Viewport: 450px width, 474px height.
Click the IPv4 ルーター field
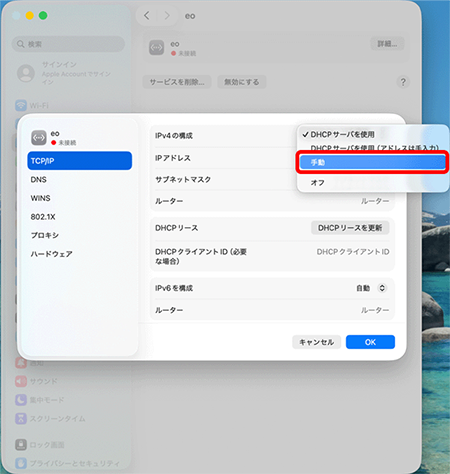coord(375,201)
